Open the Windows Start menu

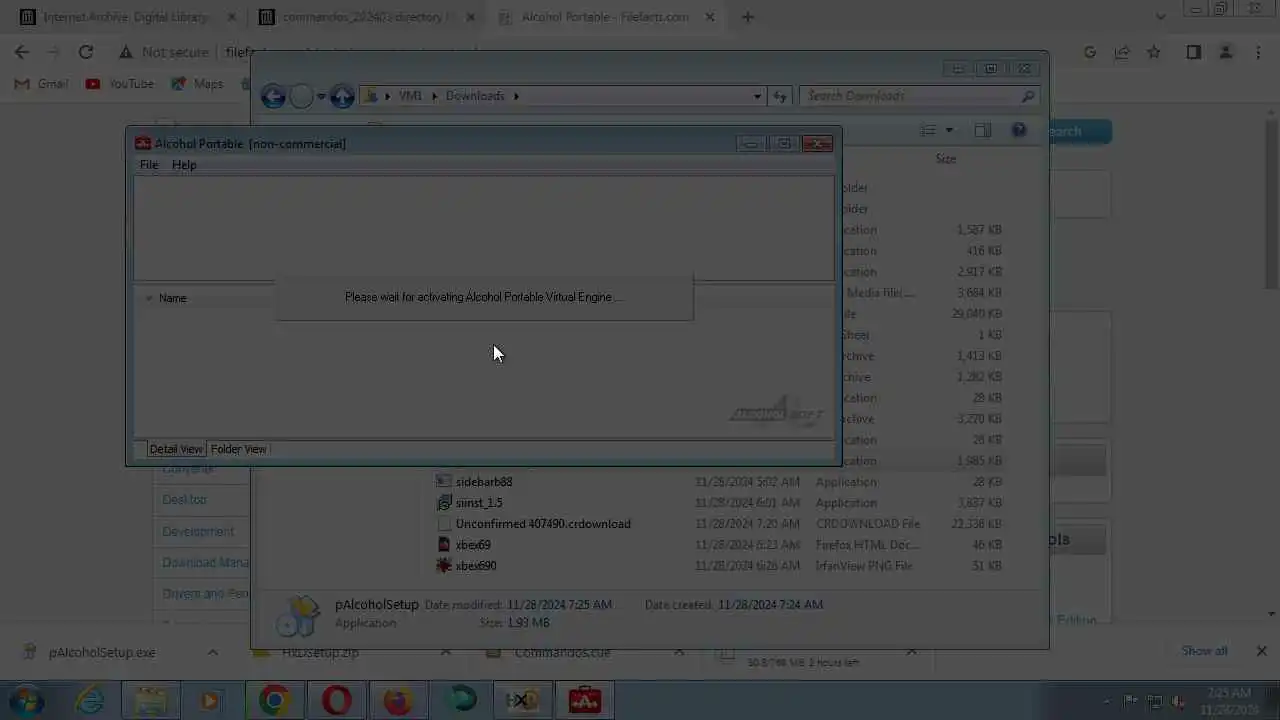point(27,701)
